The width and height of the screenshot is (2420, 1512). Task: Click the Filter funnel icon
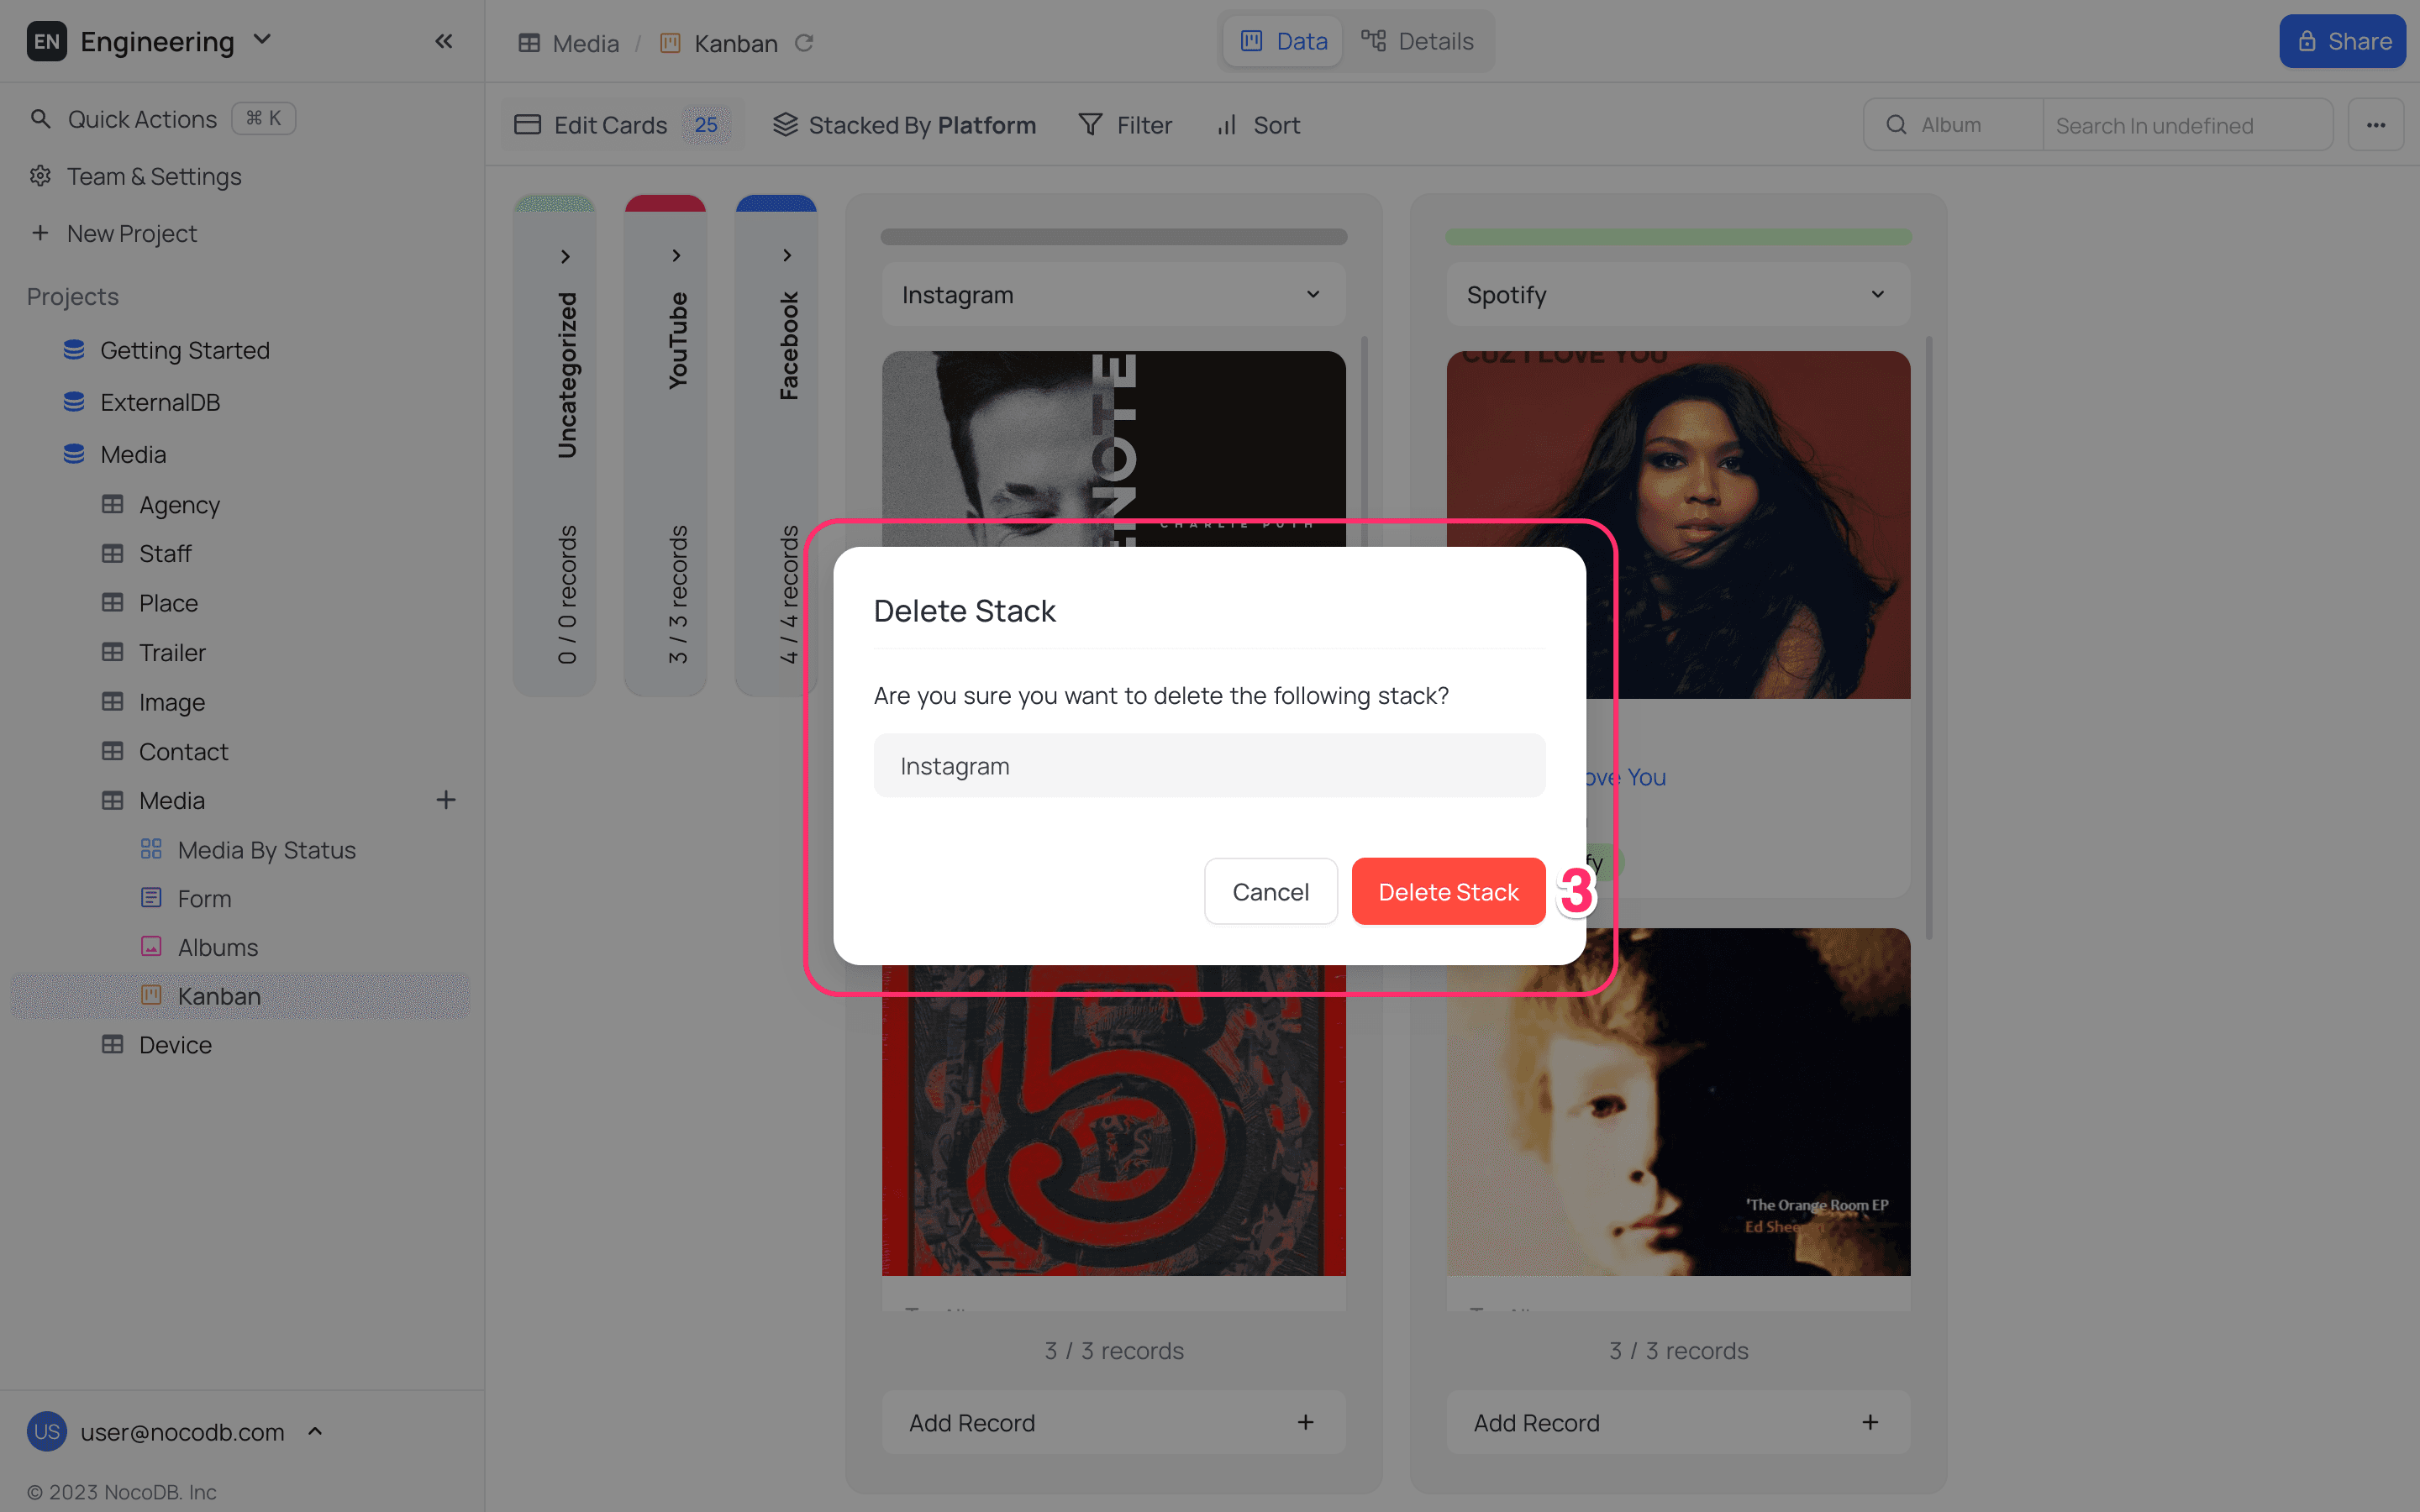[x=1090, y=125]
